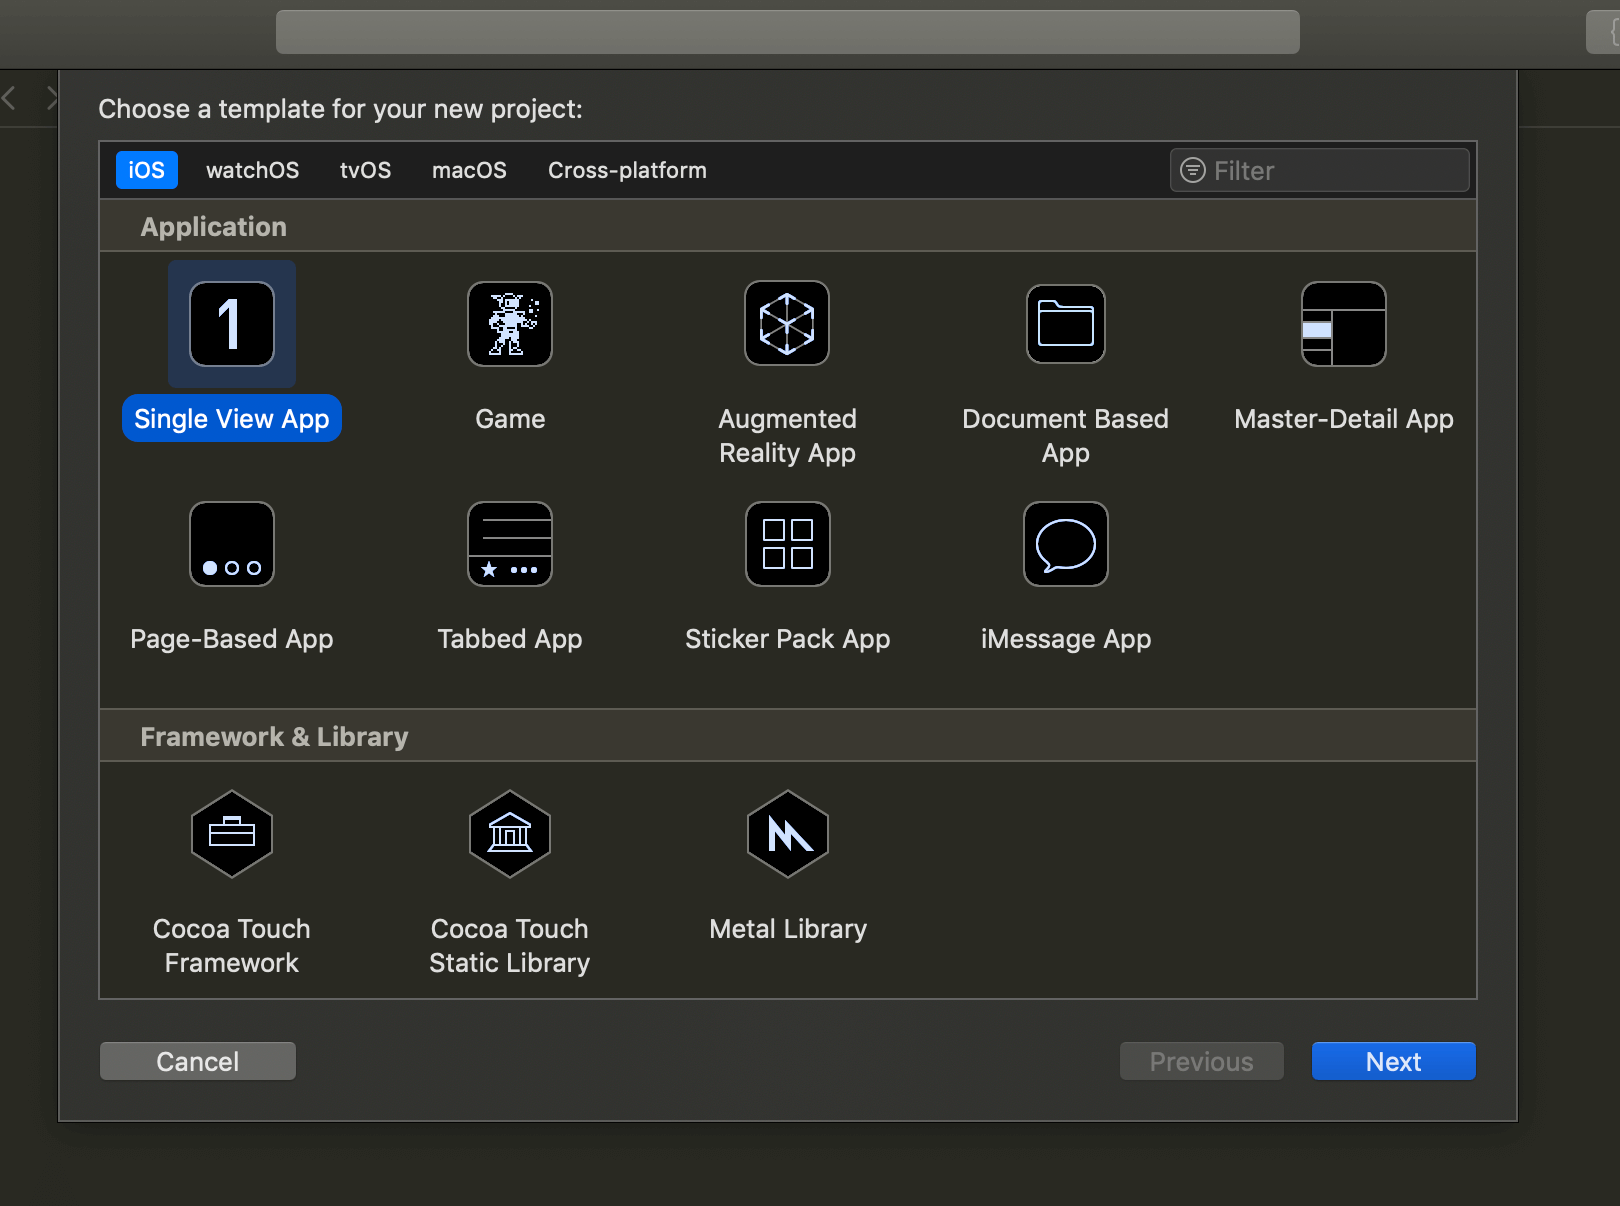Pick the Metal Library template icon
Screen dimensions: 1620x1206
click(788, 834)
